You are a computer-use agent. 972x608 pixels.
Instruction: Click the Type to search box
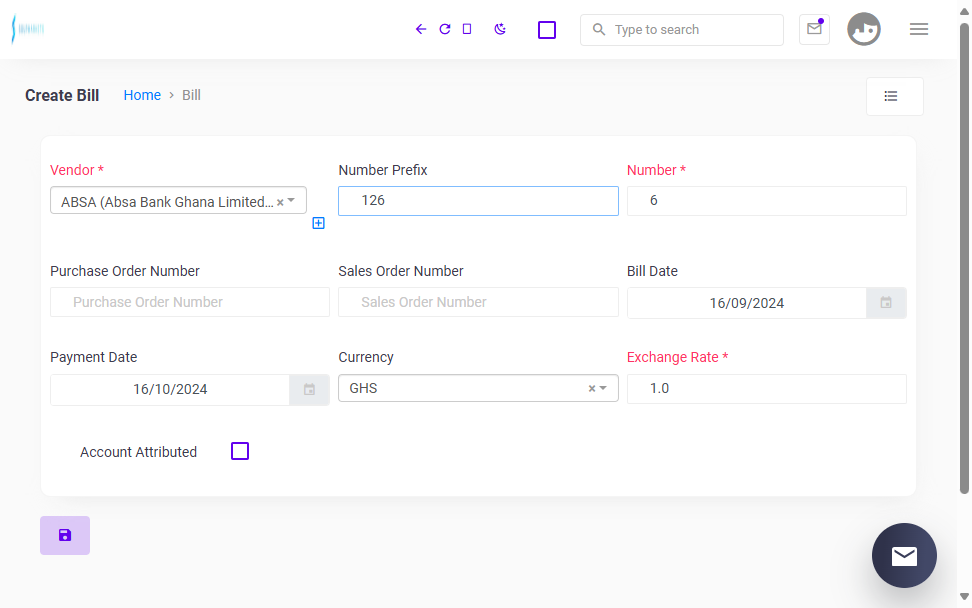682,30
